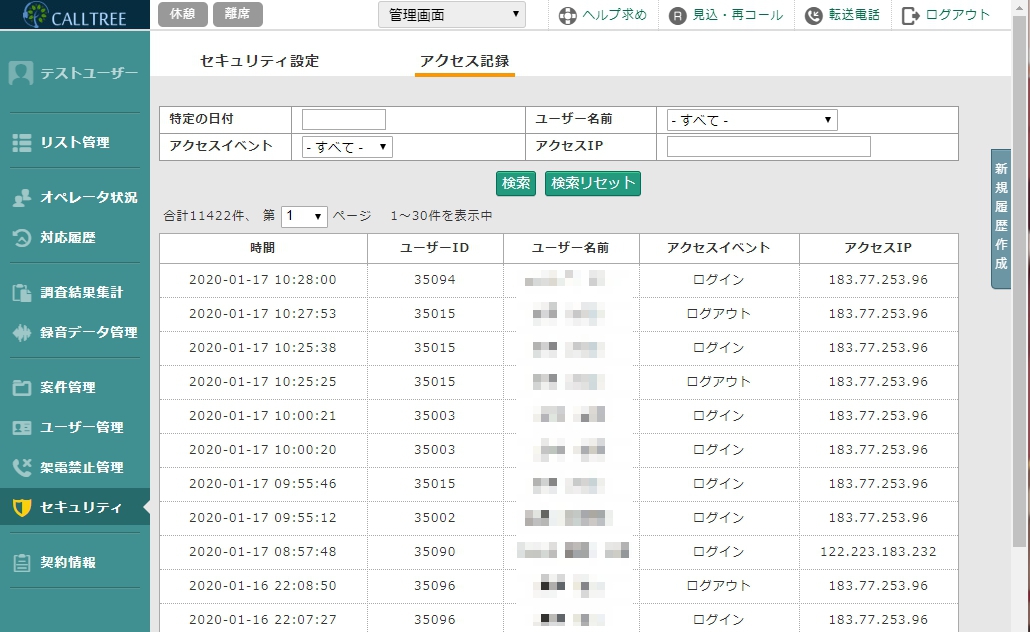Open the ユーザー名前 filter dropdown
This screenshot has width=1030, height=632.
(750, 119)
